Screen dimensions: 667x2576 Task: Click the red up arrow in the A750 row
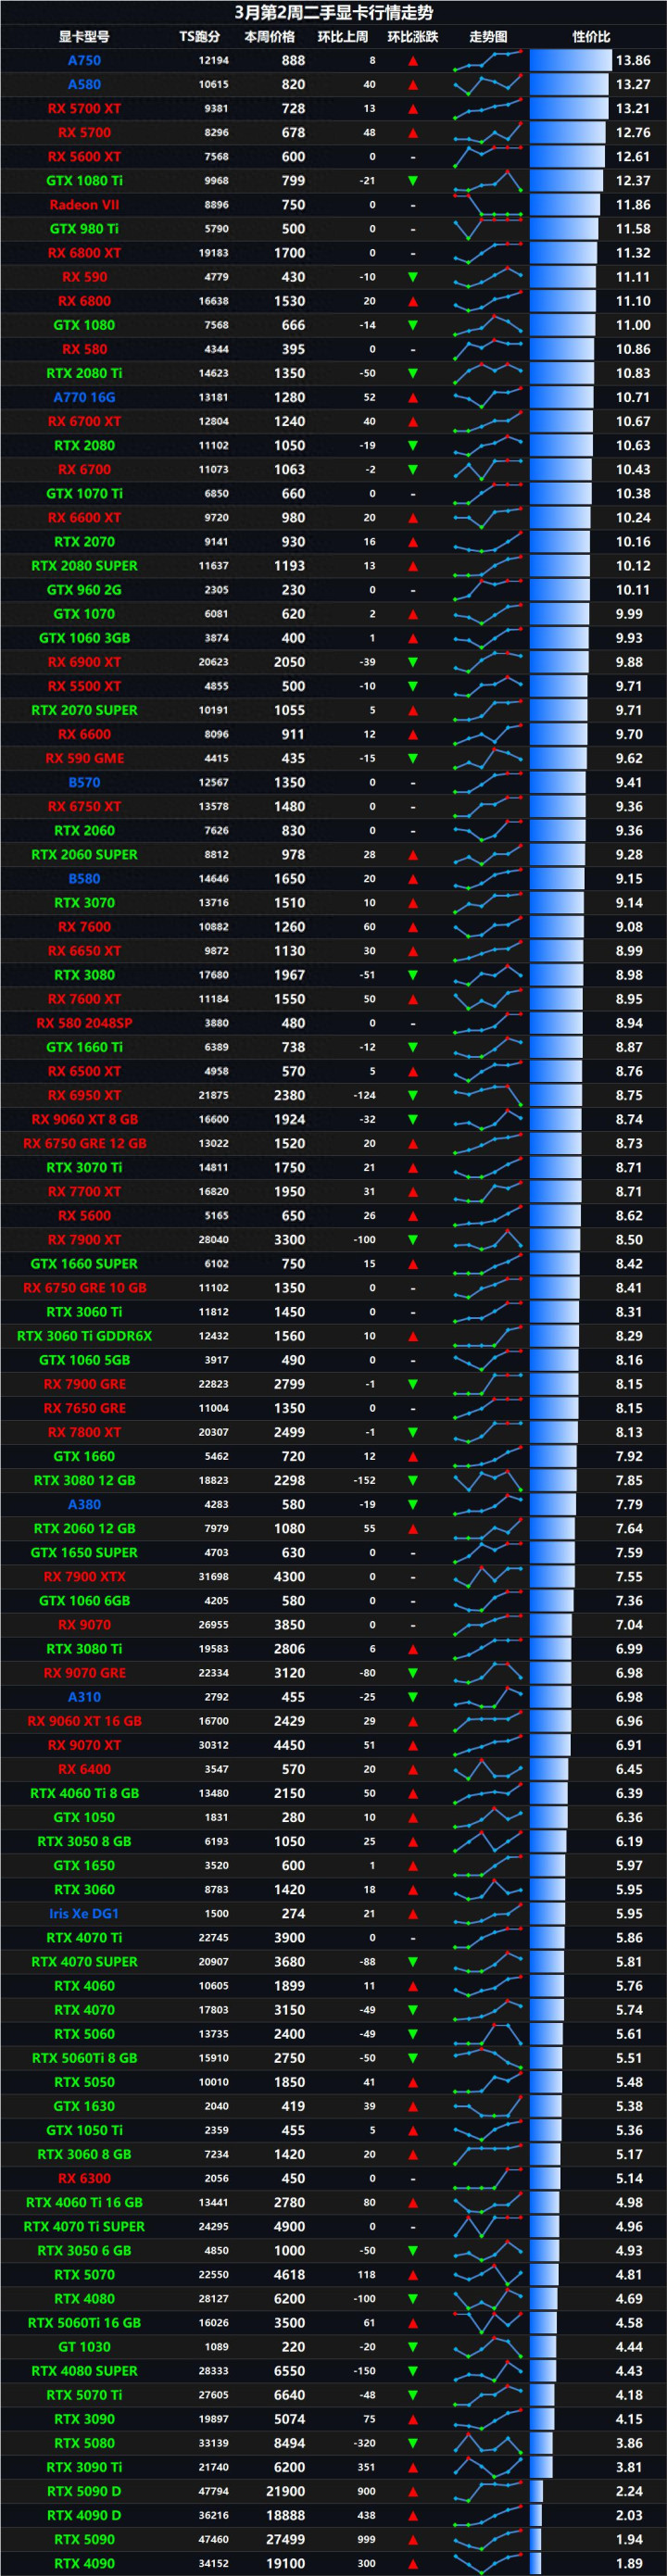(413, 61)
